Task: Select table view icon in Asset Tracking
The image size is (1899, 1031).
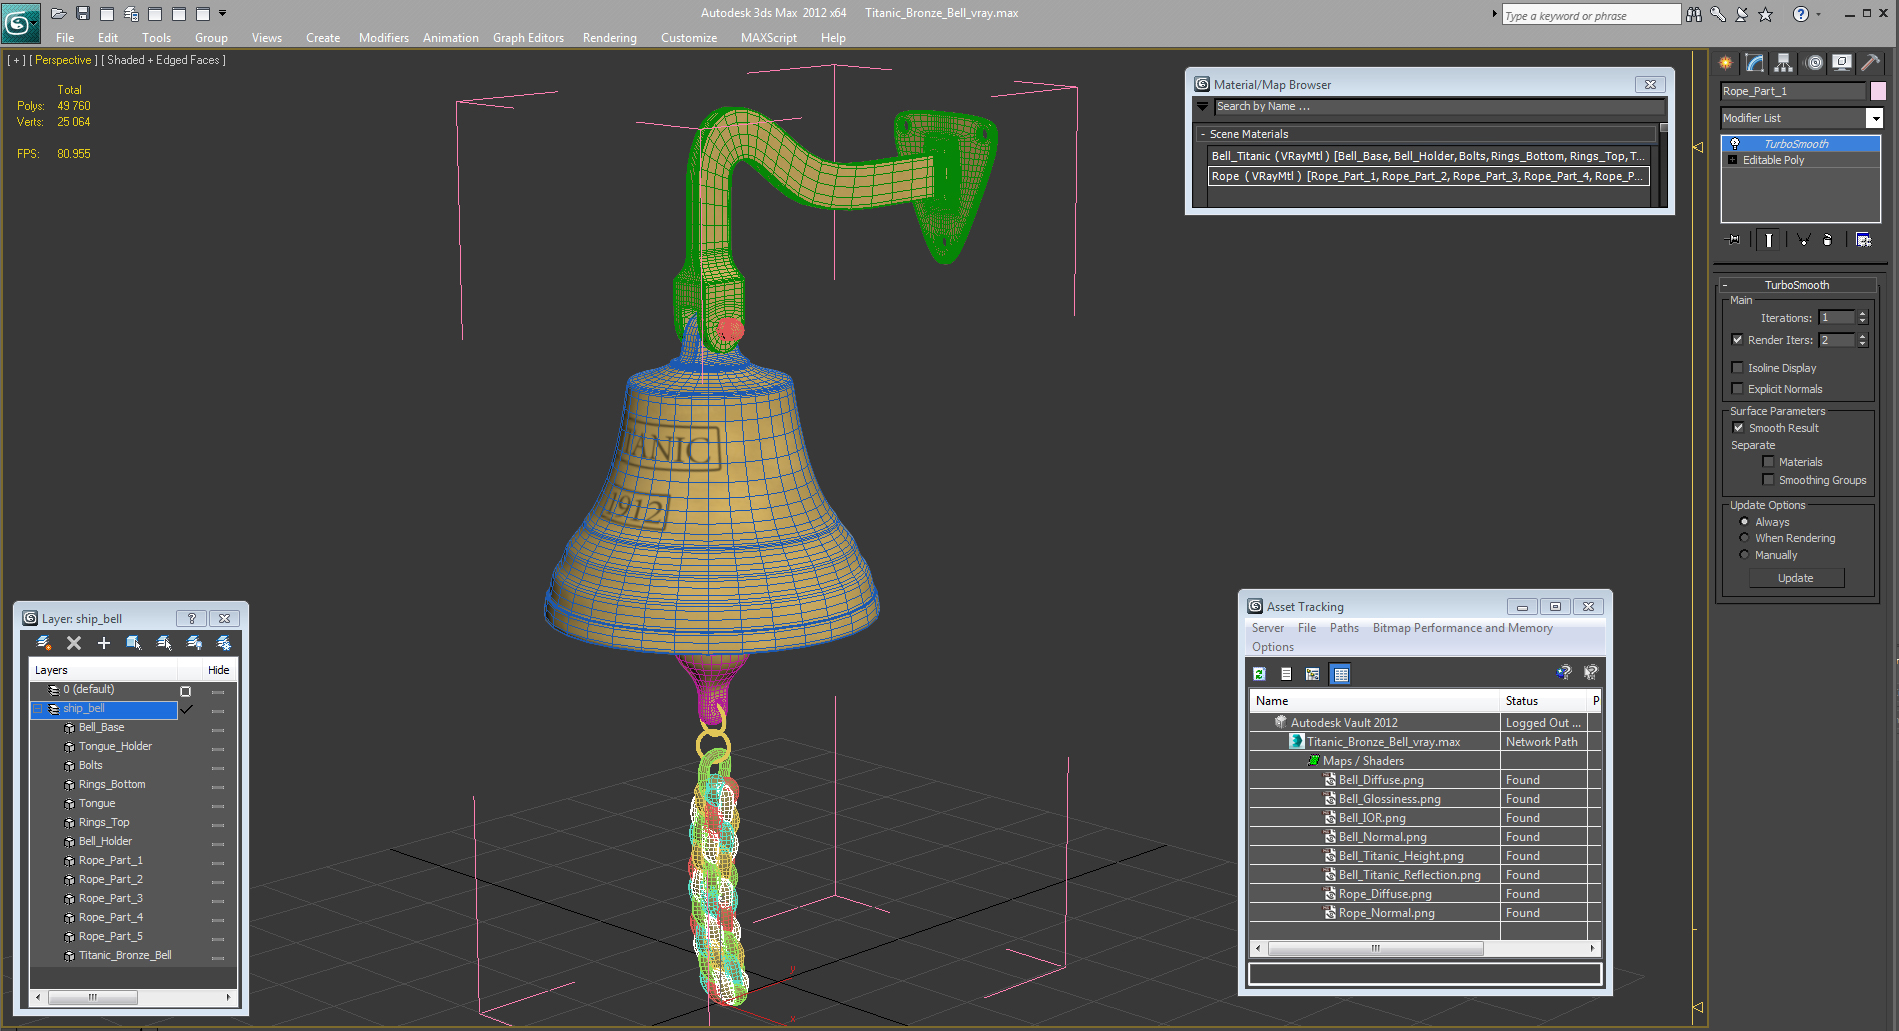Action: 1341,674
